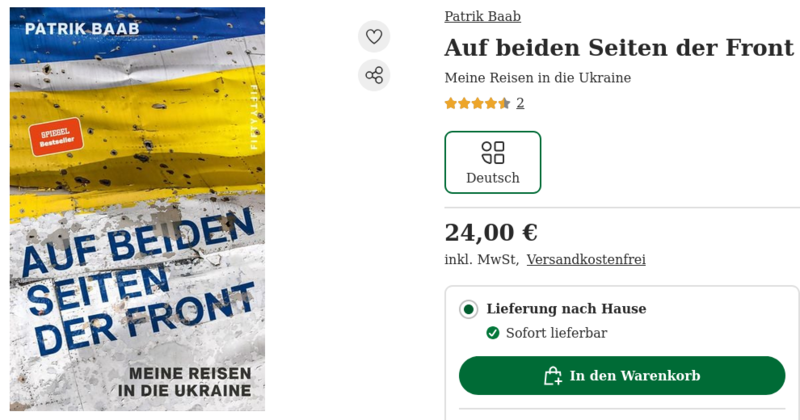The height and width of the screenshot is (420, 800).
Task: Select the Lieferung nach Hause radio button
Action: click(468, 309)
